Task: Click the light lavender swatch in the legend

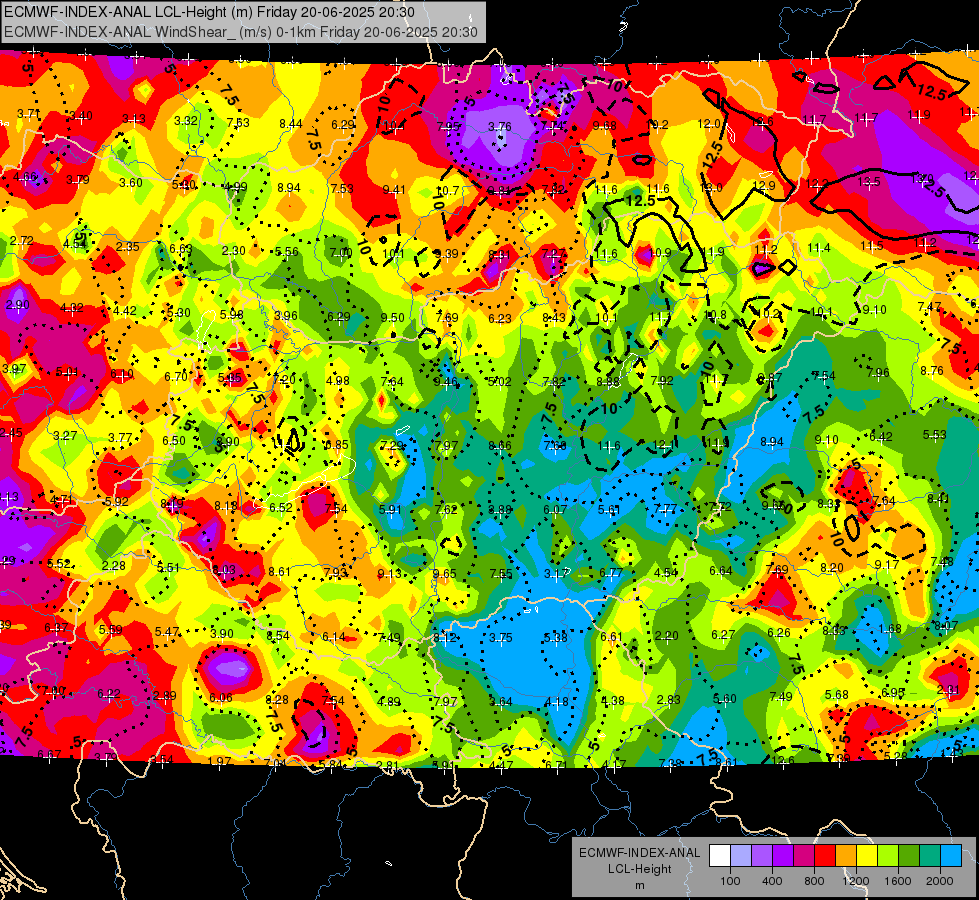Action: click(x=740, y=856)
